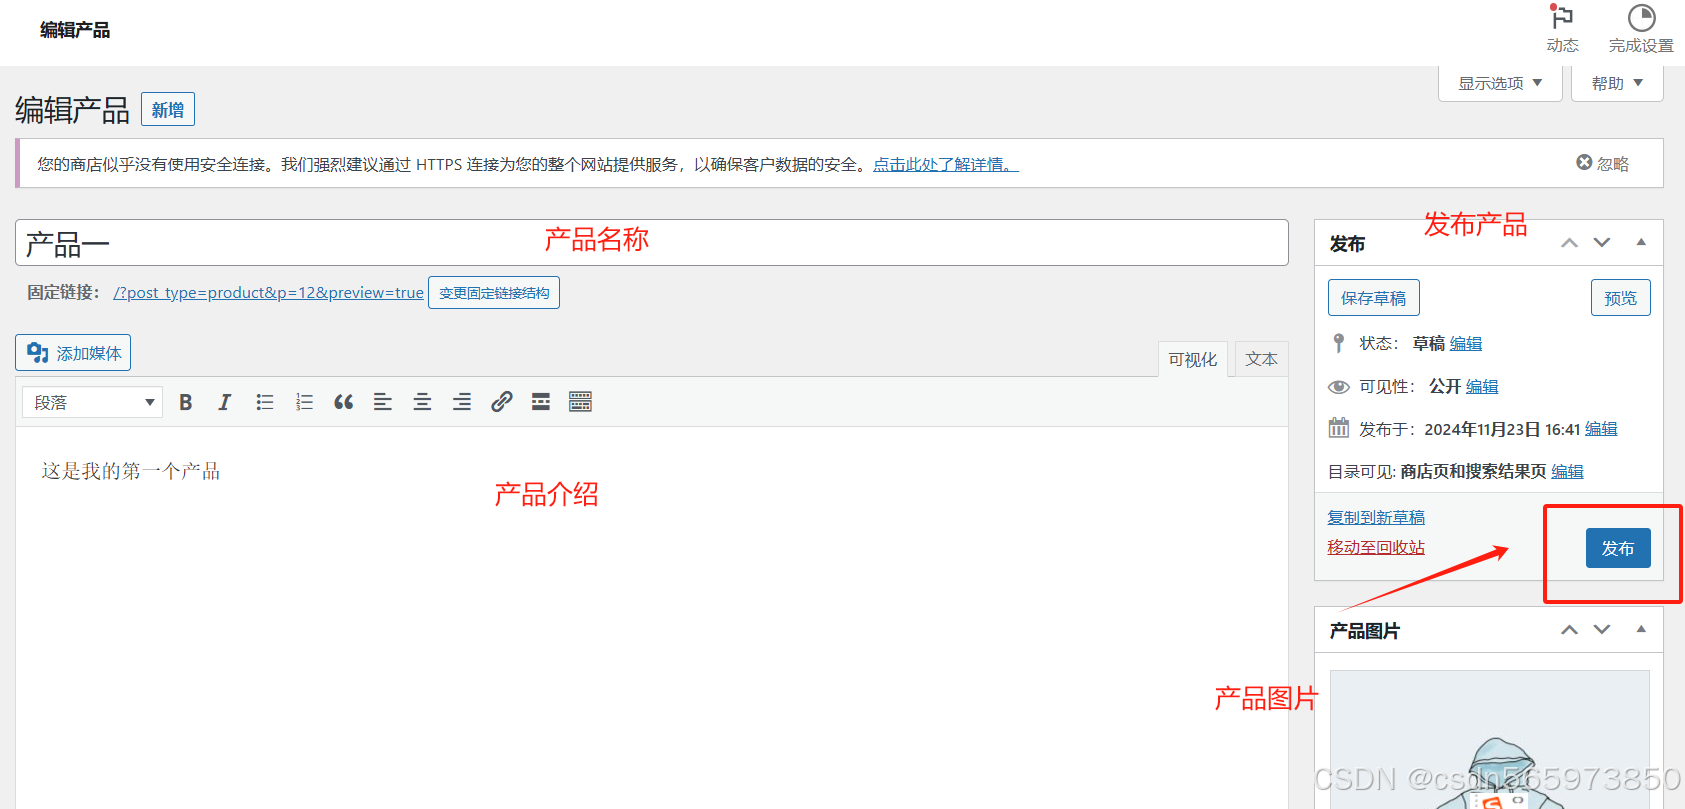Viewport: 1685px width, 809px height.
Task: Expand the 帮助 help dropdown
Action: (1617, 83)
